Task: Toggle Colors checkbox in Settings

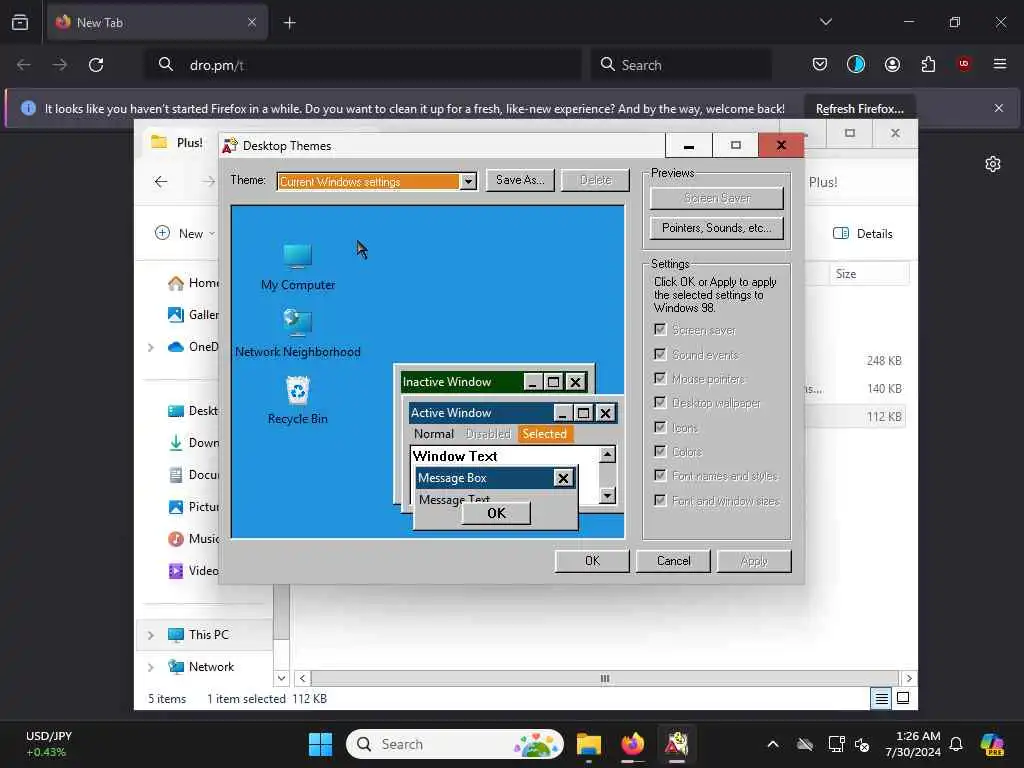Action: point(660,451)
